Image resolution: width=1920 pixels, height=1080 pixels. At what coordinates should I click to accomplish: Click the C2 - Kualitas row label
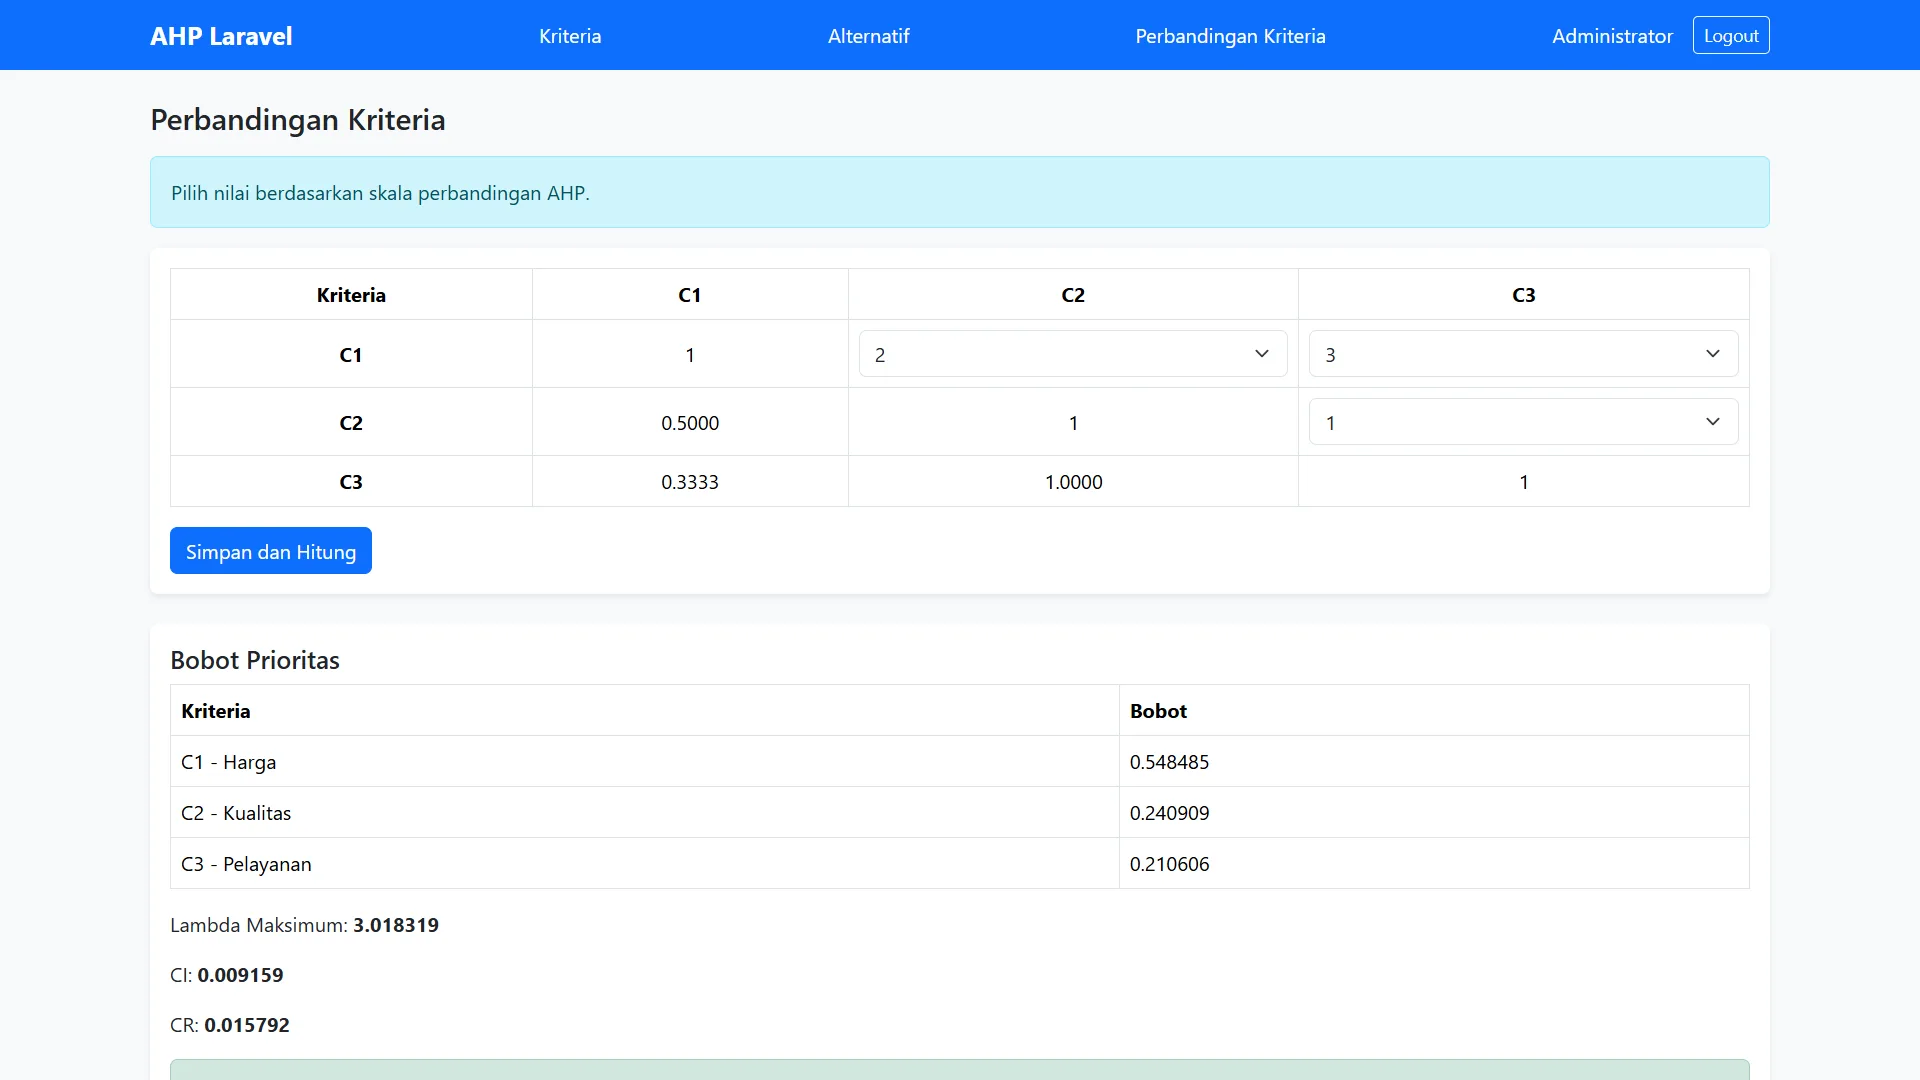(236, 813)
